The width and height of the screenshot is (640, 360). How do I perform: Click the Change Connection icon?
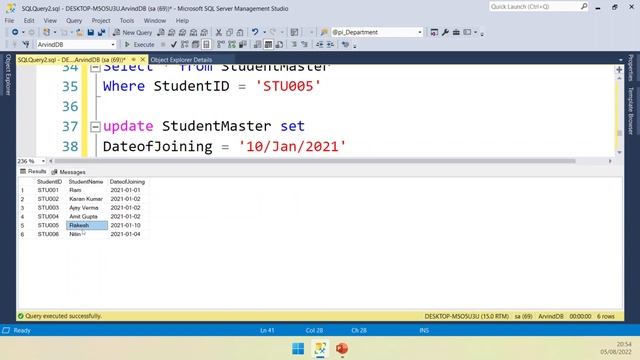click(26, 44)
